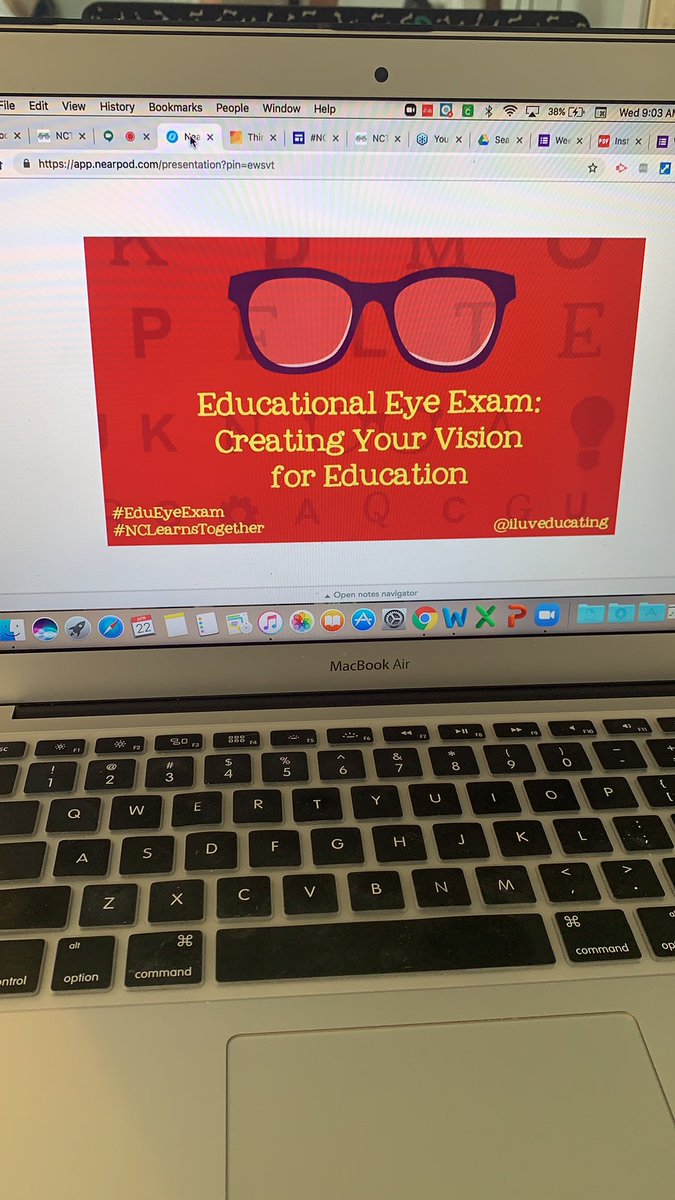Click the Zoom camera menu bar icon
675x1200 pixels.
click(x=411, y=110)
